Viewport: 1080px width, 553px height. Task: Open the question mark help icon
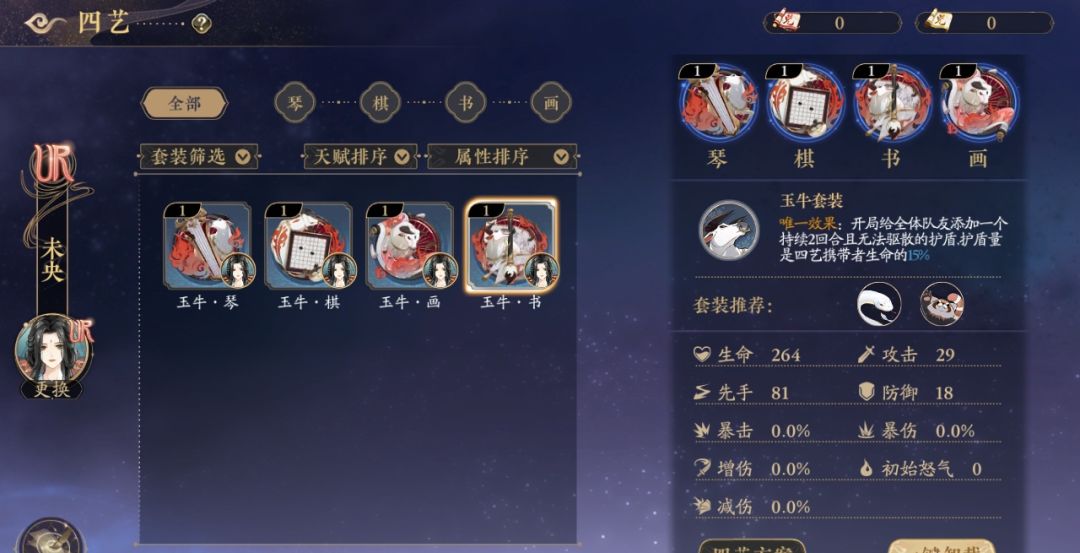pos(201,25)
